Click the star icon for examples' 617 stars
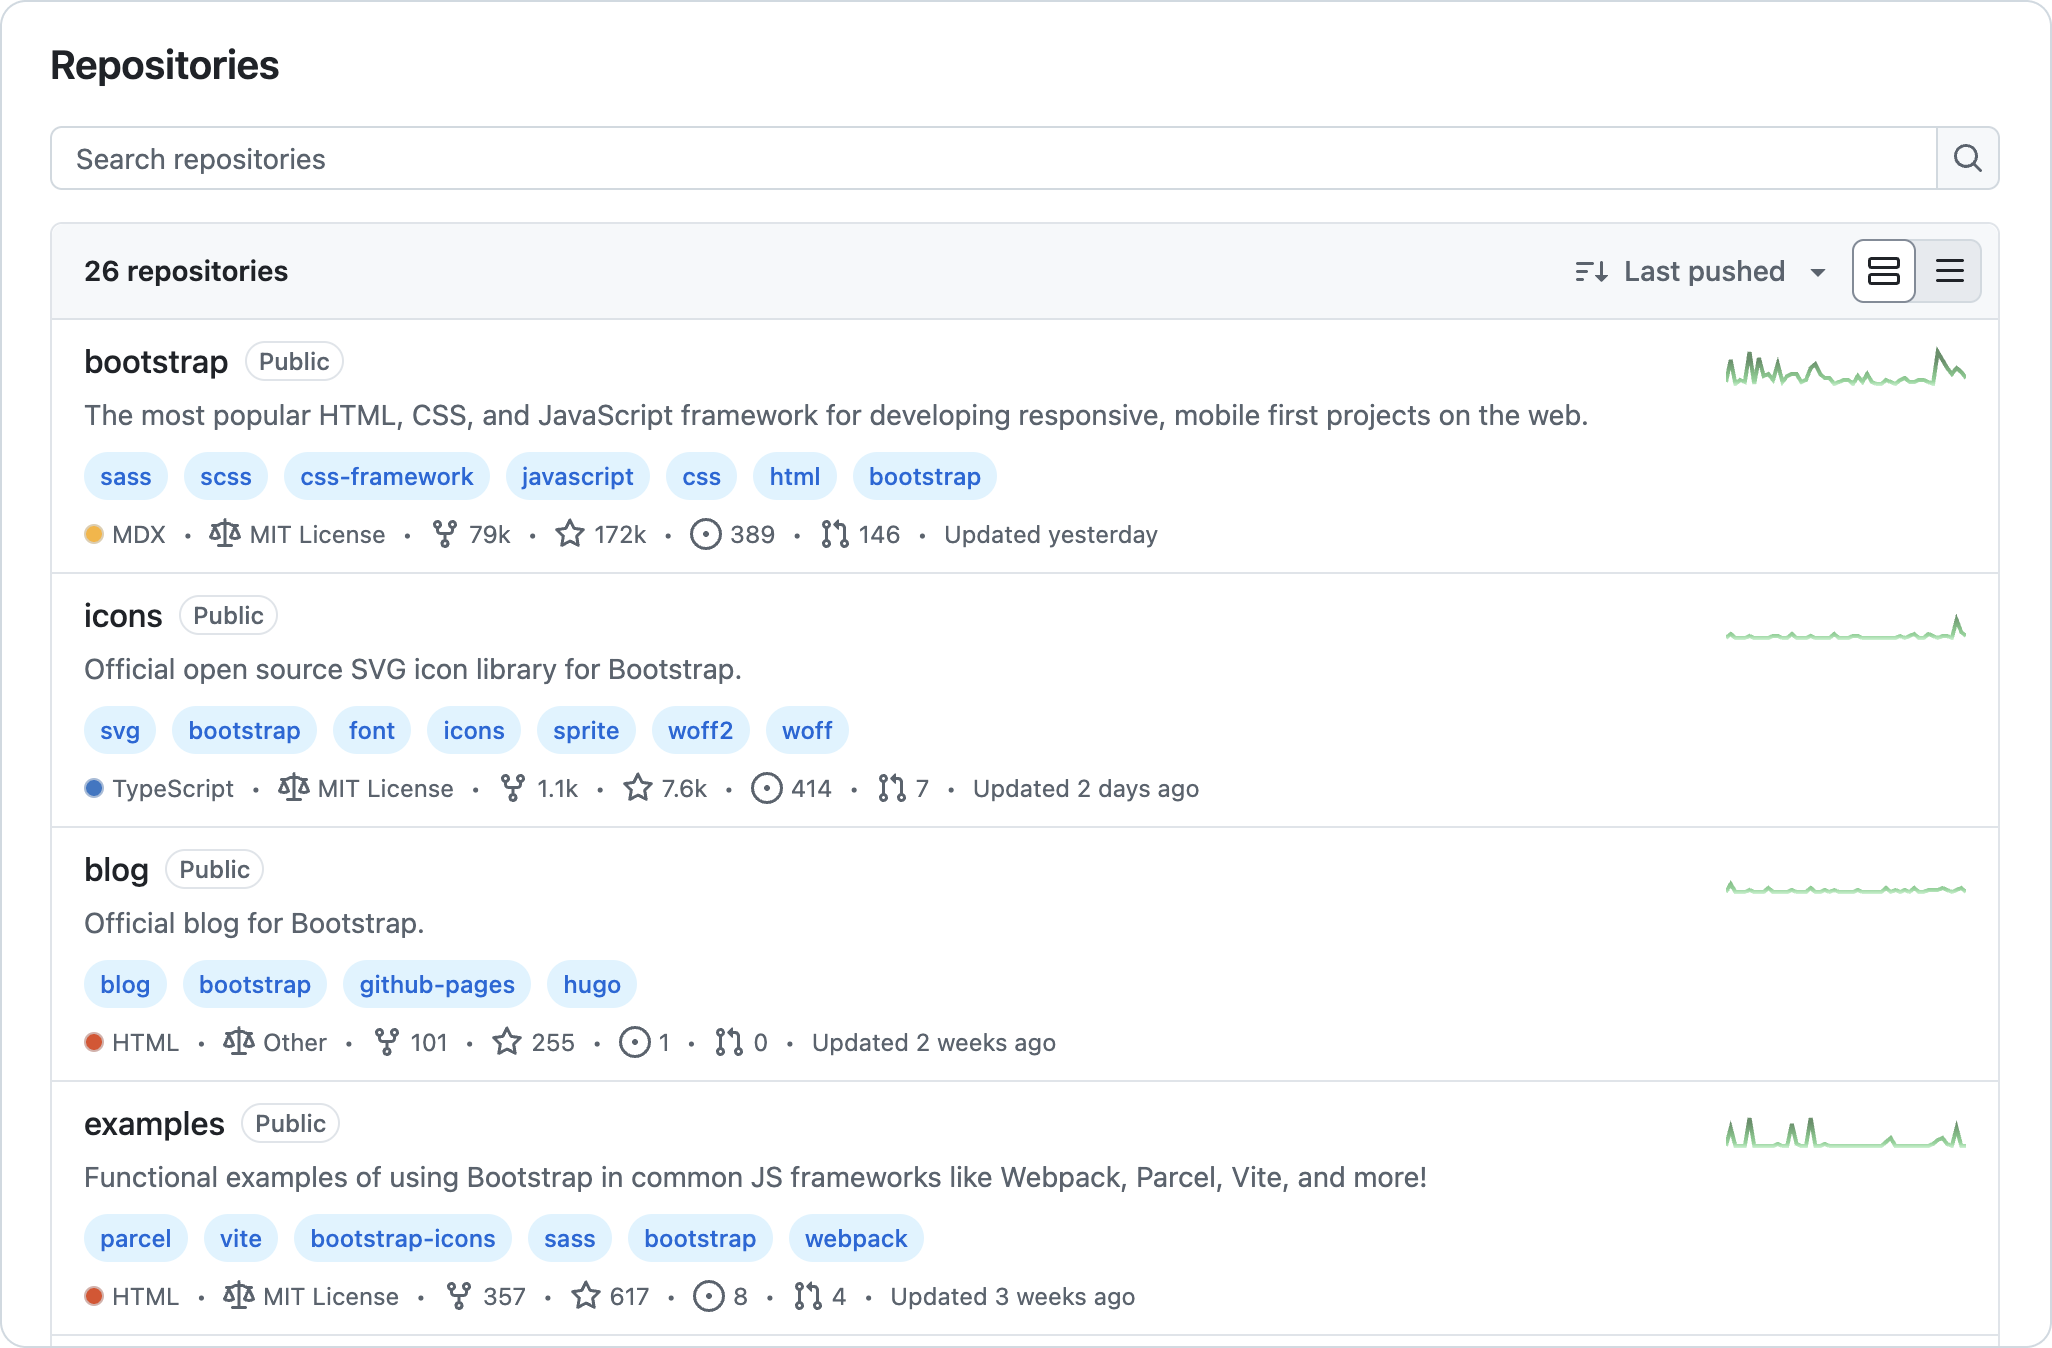2052x1348 pixels. pos(586,1296)
